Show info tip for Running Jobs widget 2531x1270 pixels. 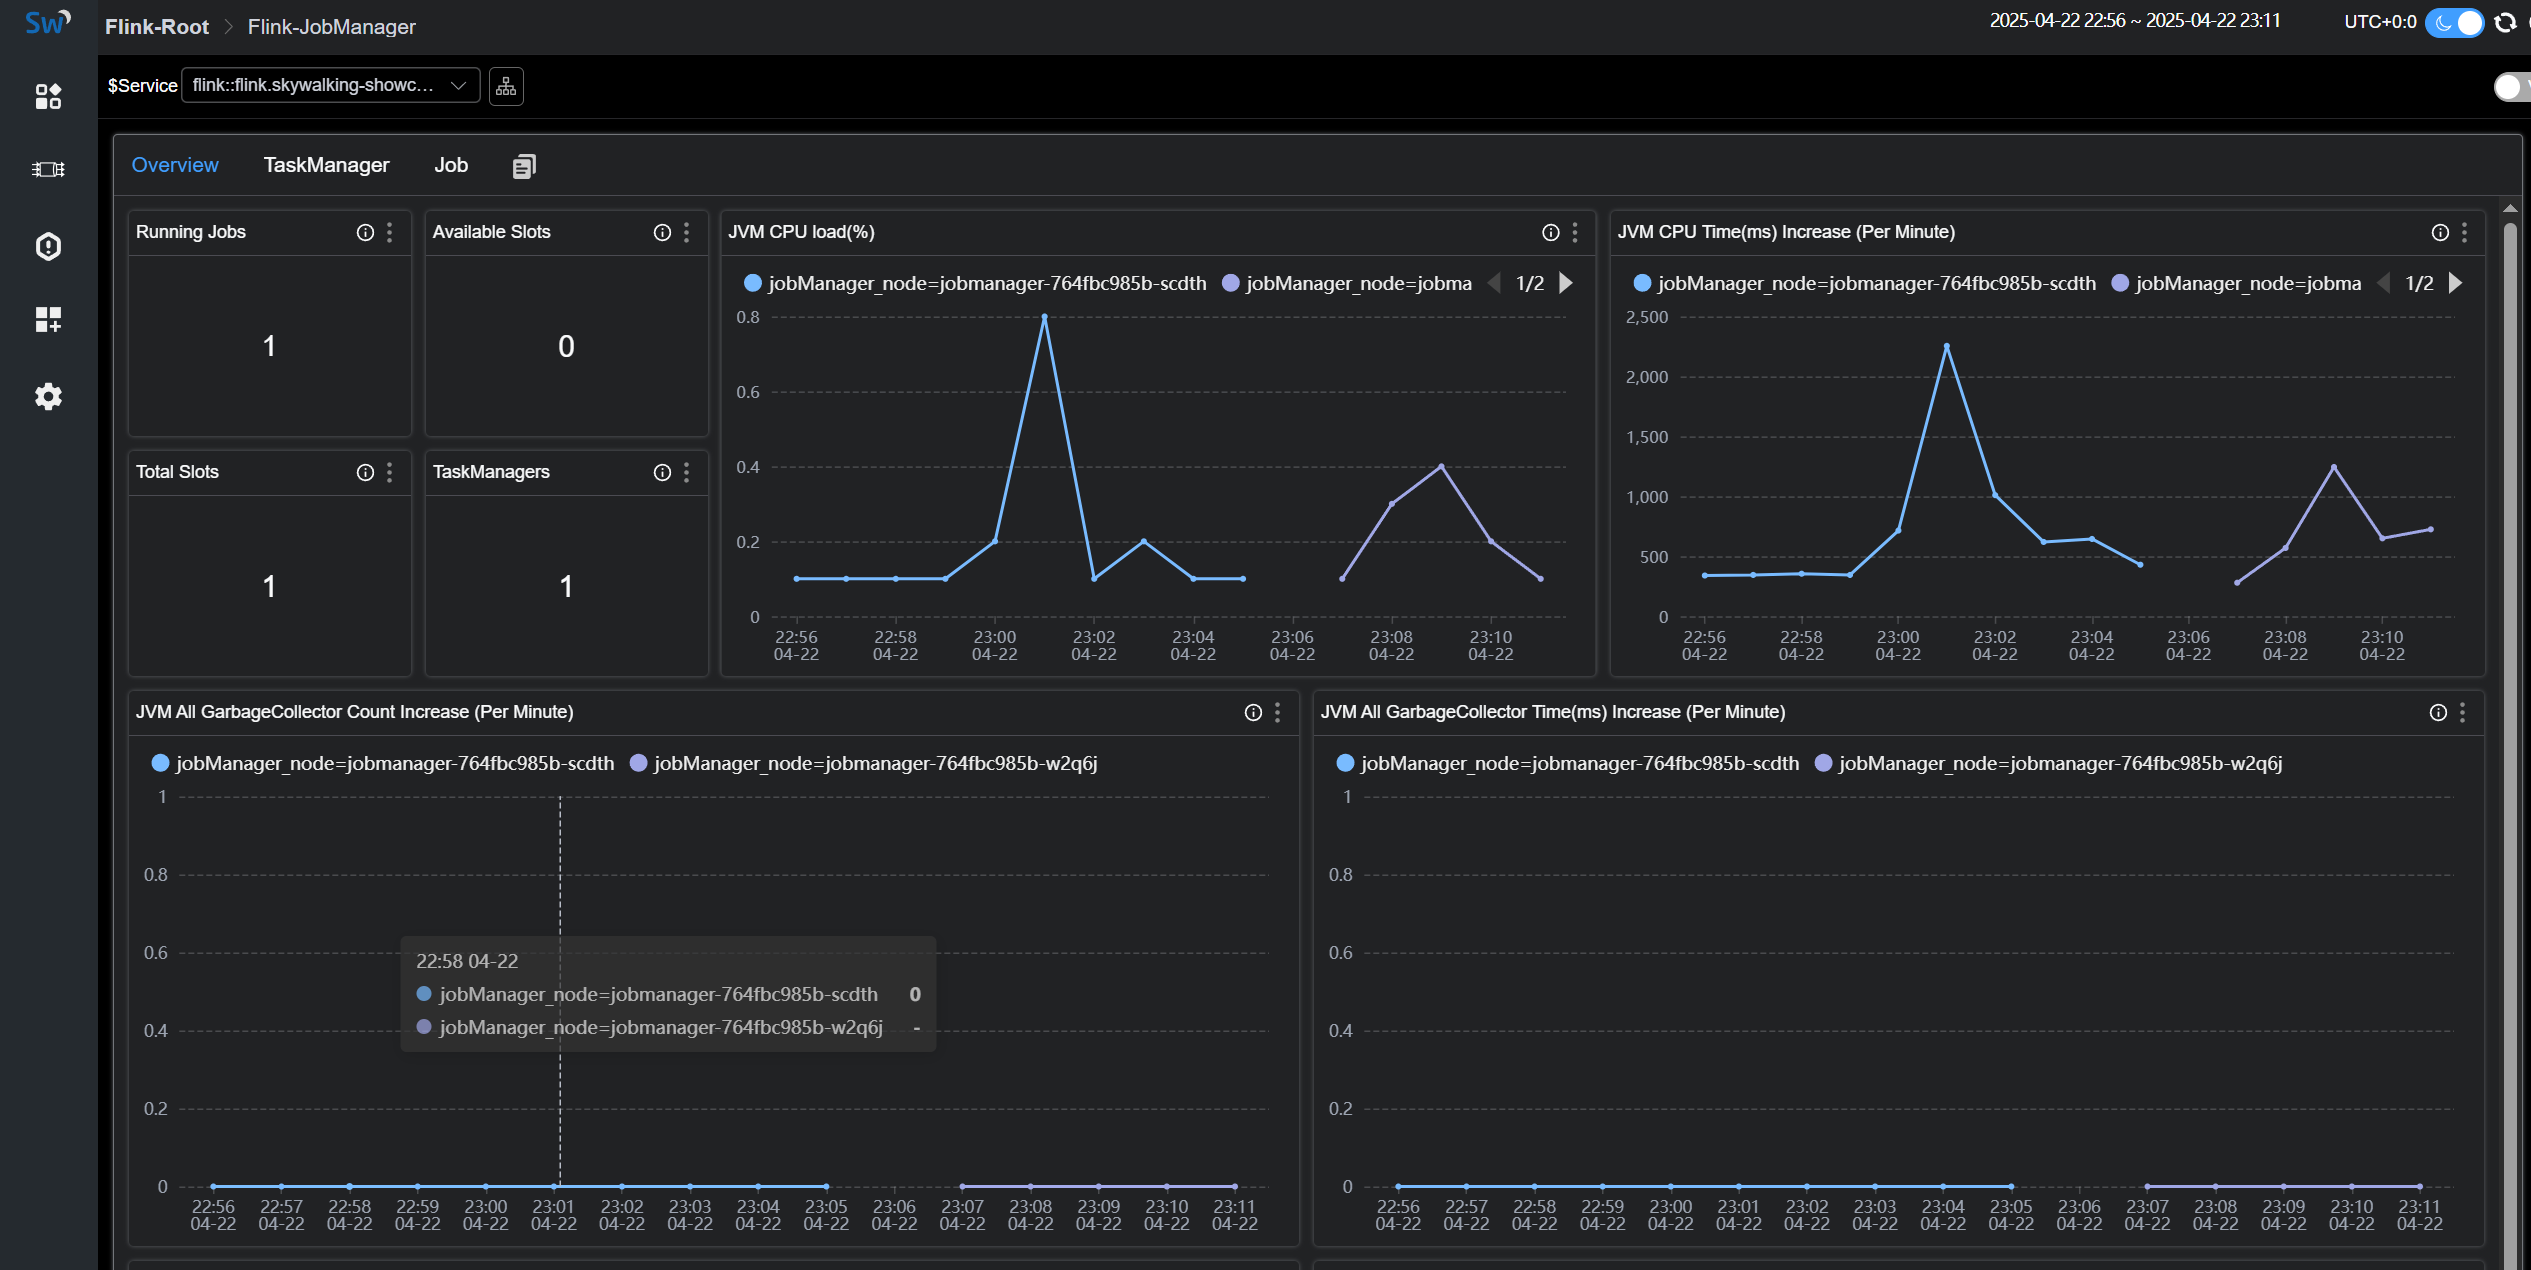coord(365,232)
